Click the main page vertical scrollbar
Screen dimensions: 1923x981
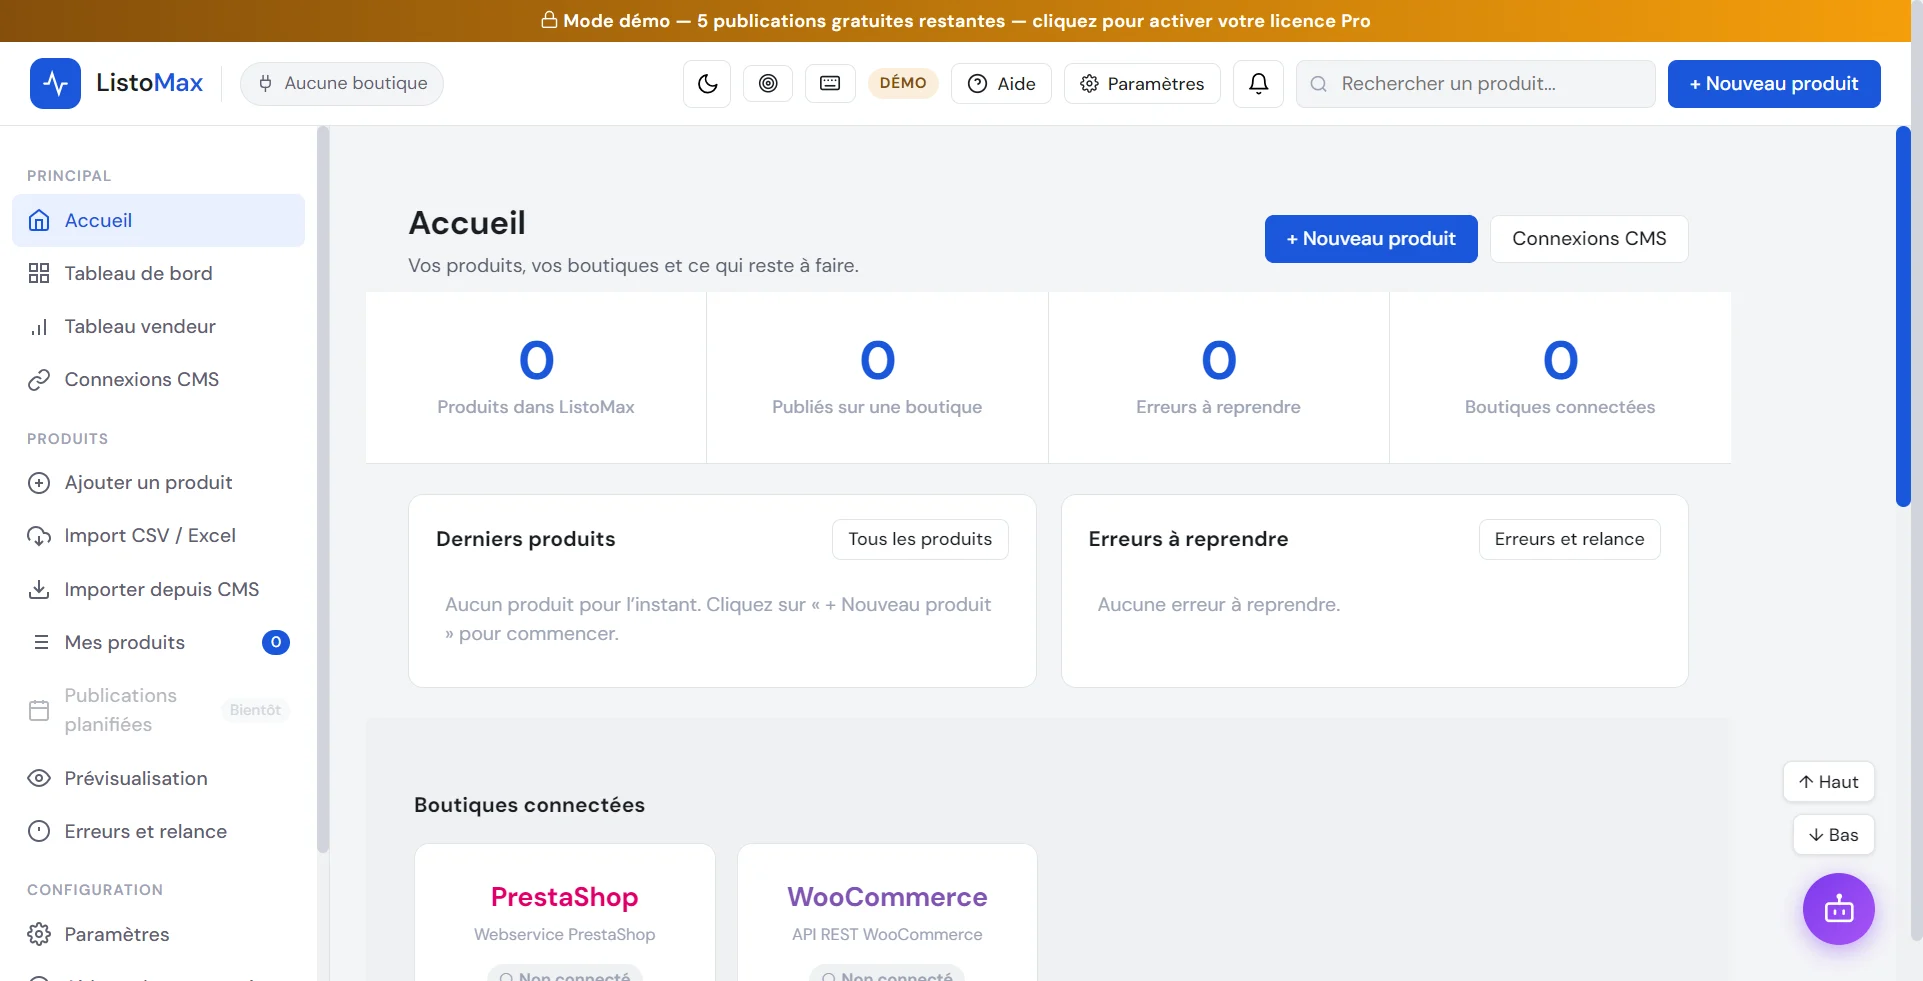1902,317
